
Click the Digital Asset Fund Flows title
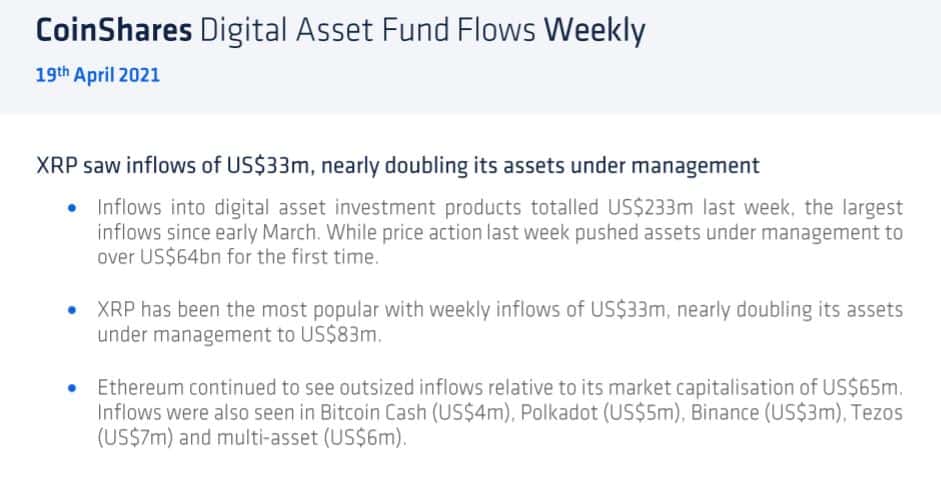(x=367, y=31)
